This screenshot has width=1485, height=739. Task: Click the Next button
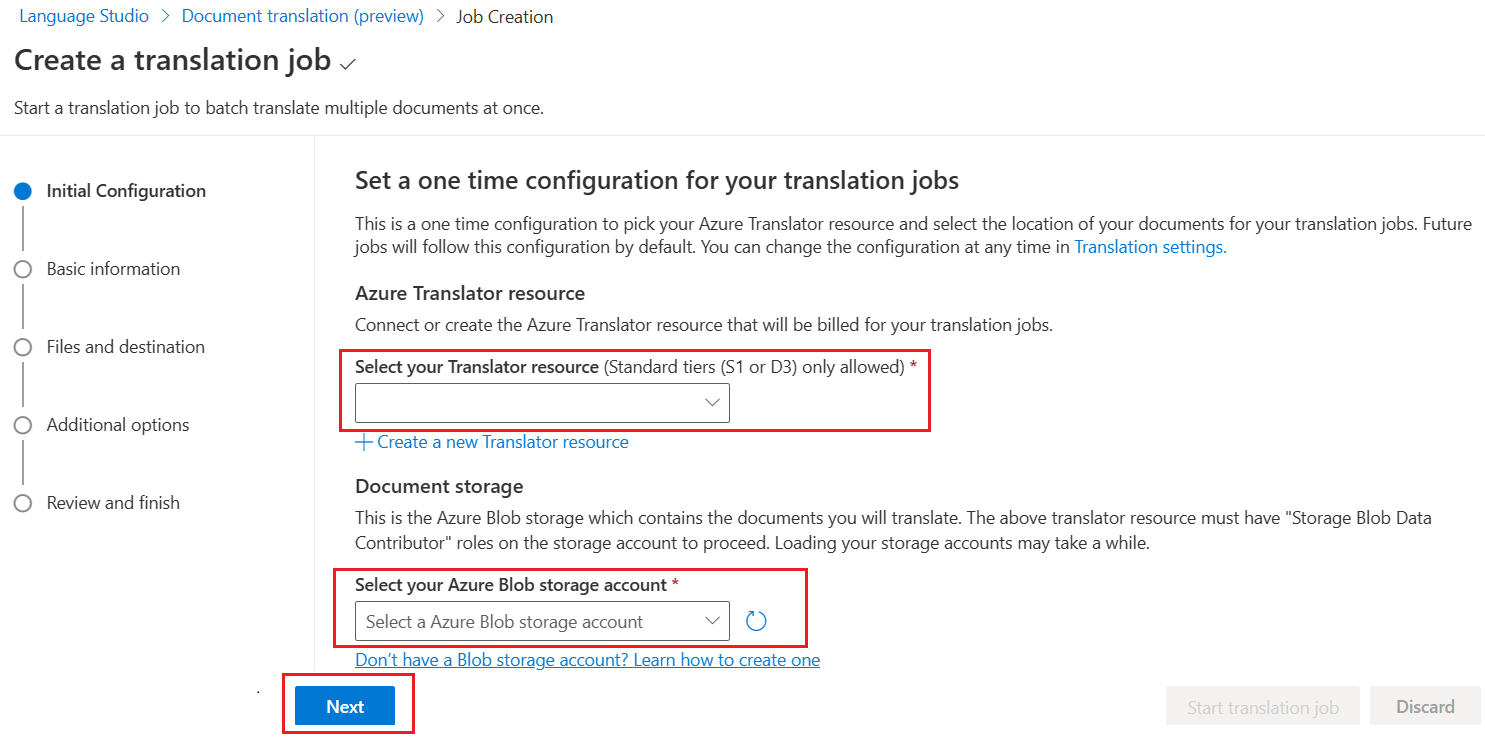346,705
